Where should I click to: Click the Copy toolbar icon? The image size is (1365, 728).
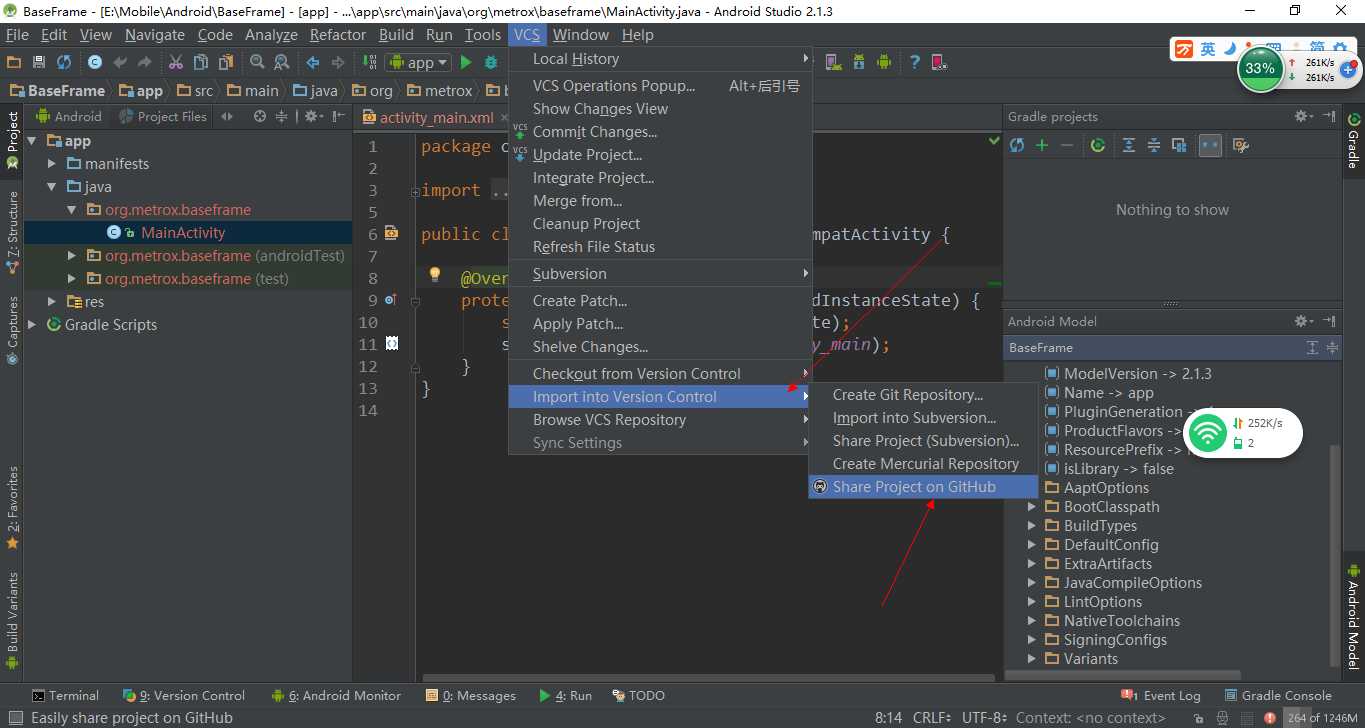tap(201, 62)
